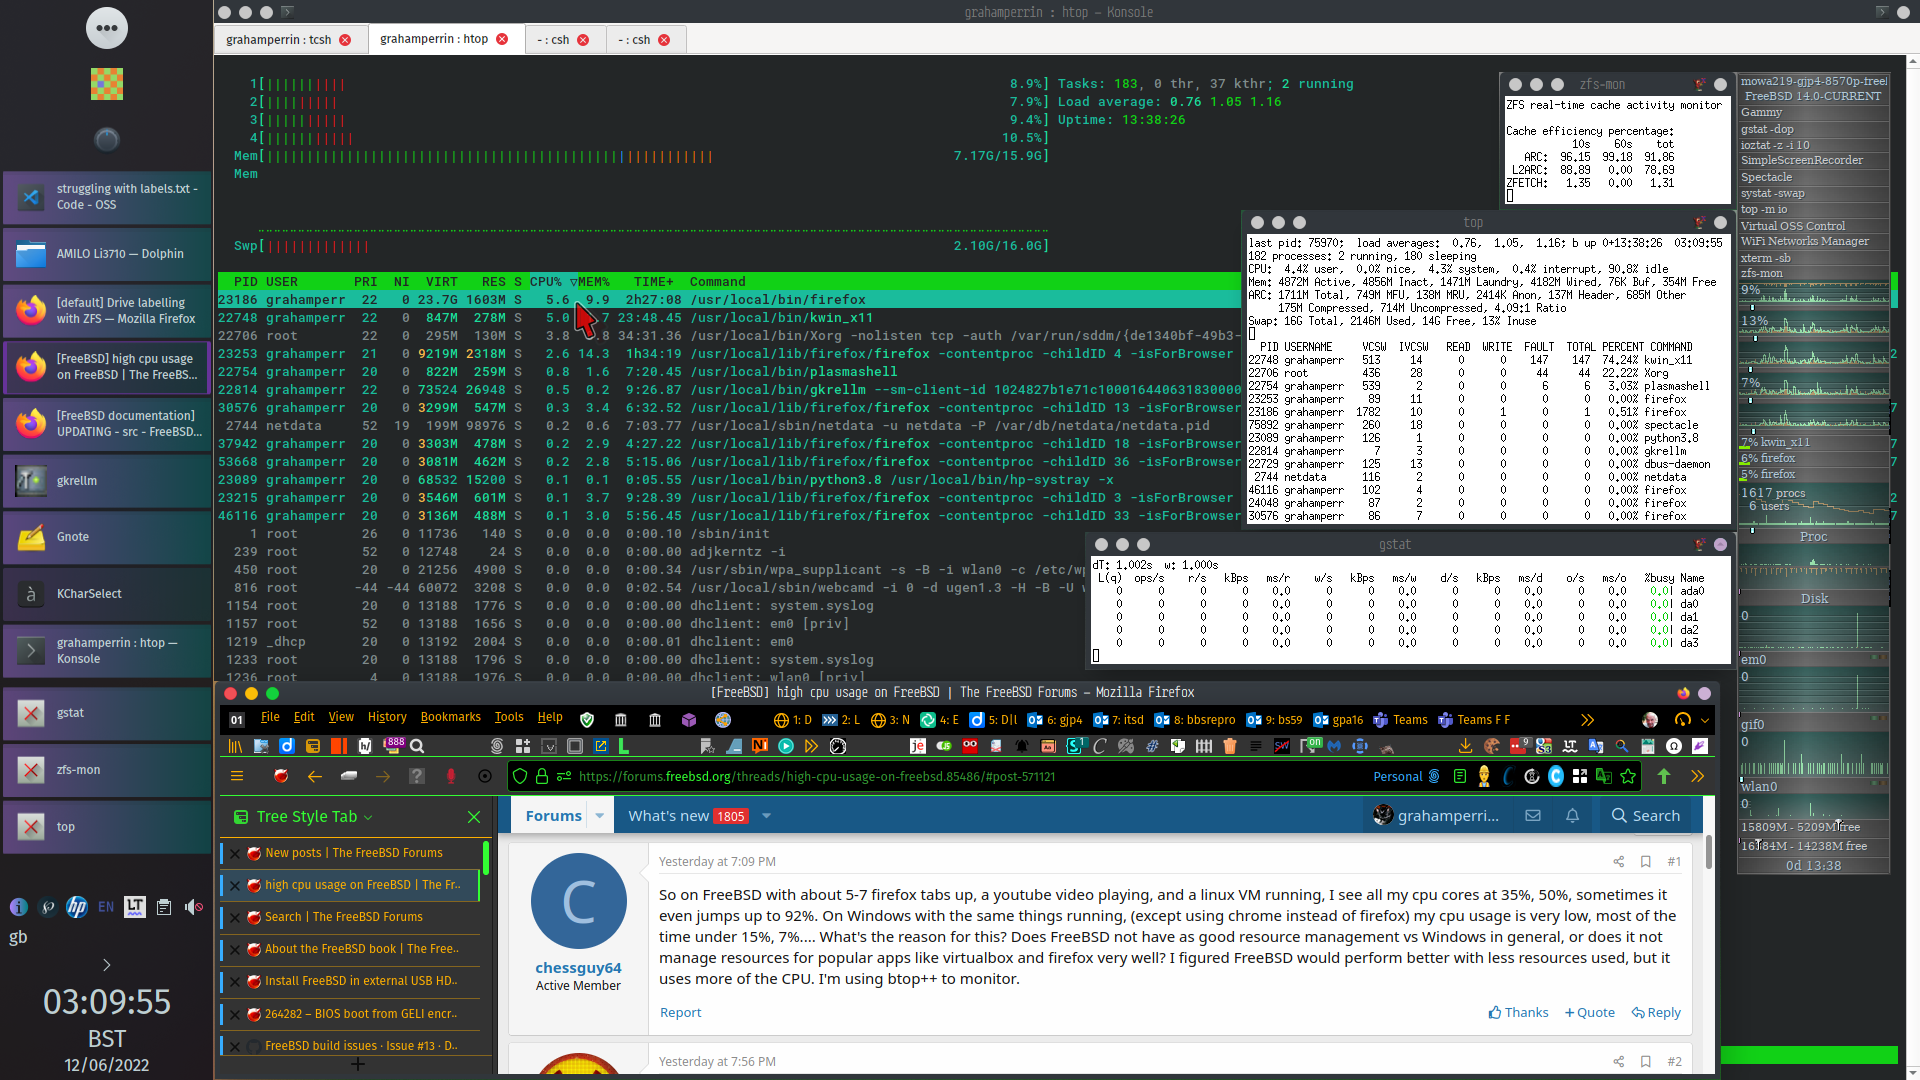Expand the What's new dropdown arrow
The width and height of the screenshot is (1920, 1080).
[x=767, y=816]
